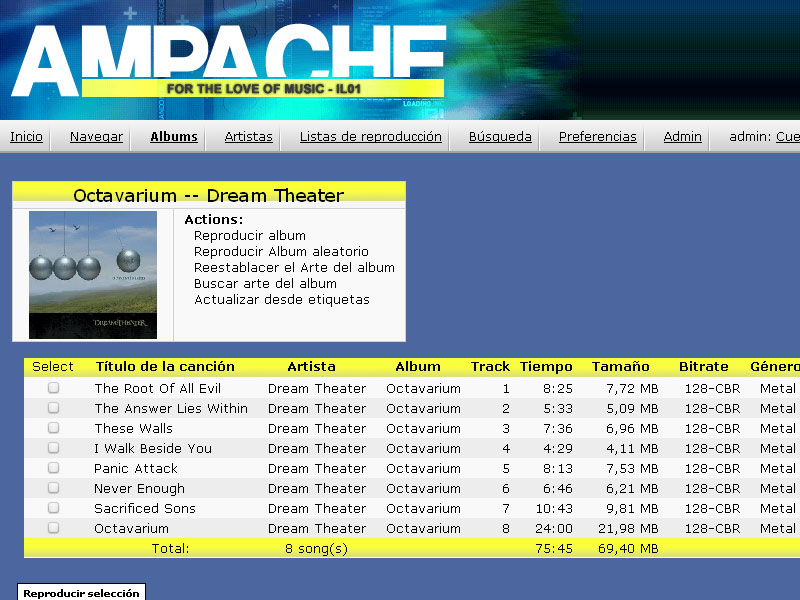Viewport: 800px width, 600px height.
Task: Open the Navegar menu item
Action: (96, 137)
